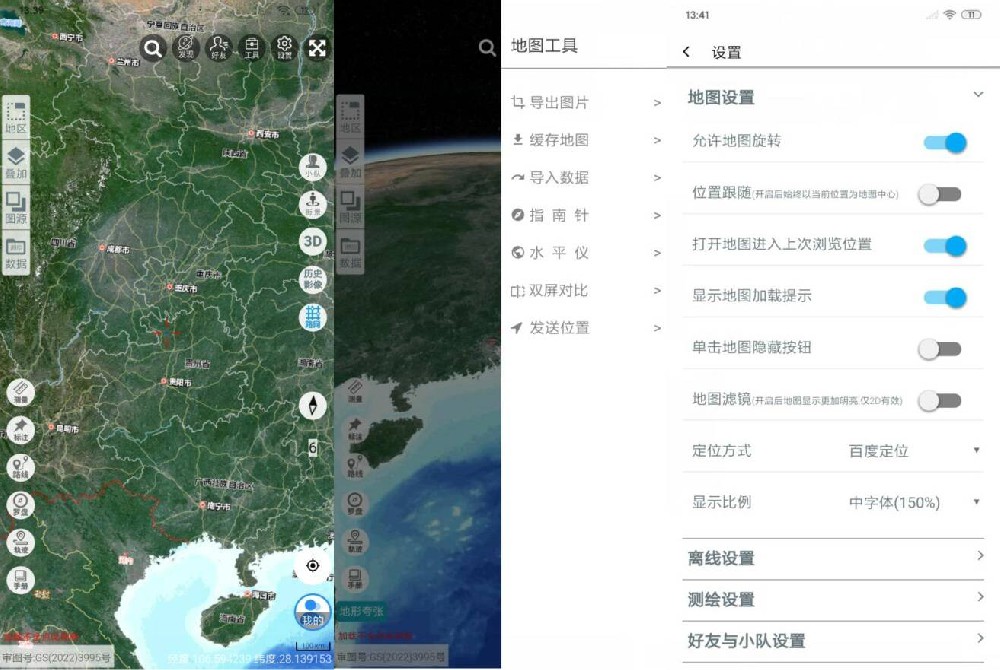Screen dimensions: 1000x670
Task: Open the 街景 street view icon
Action: [312, 204]
